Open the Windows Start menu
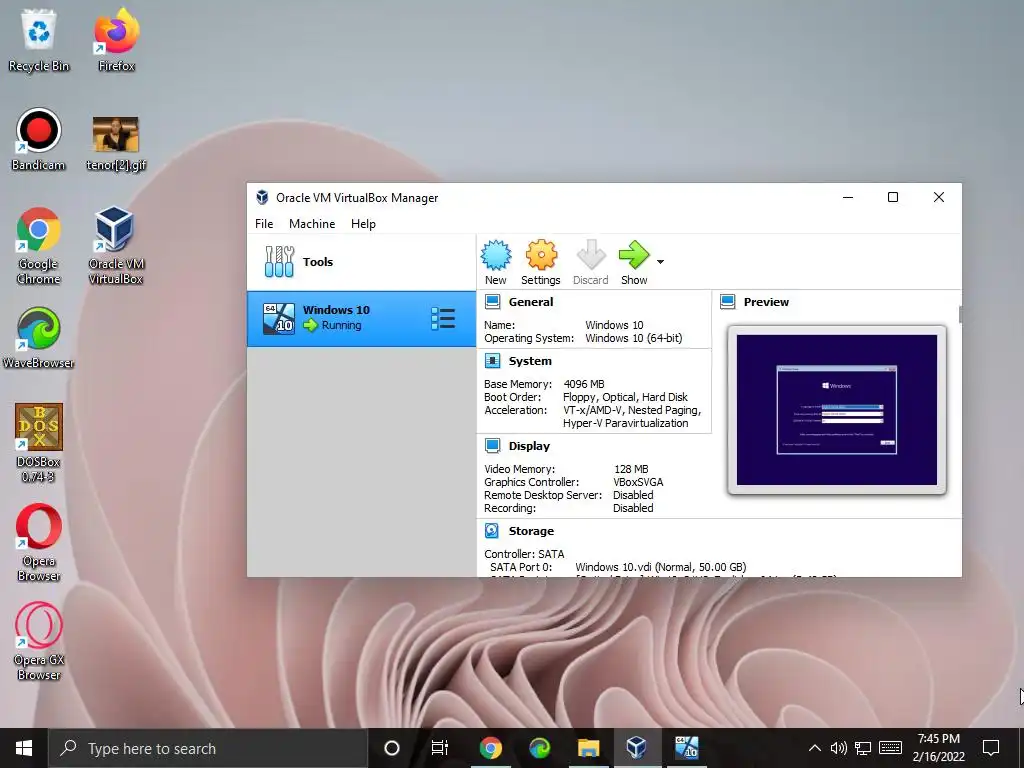The image size is (1024, 768). pos(24,748)
